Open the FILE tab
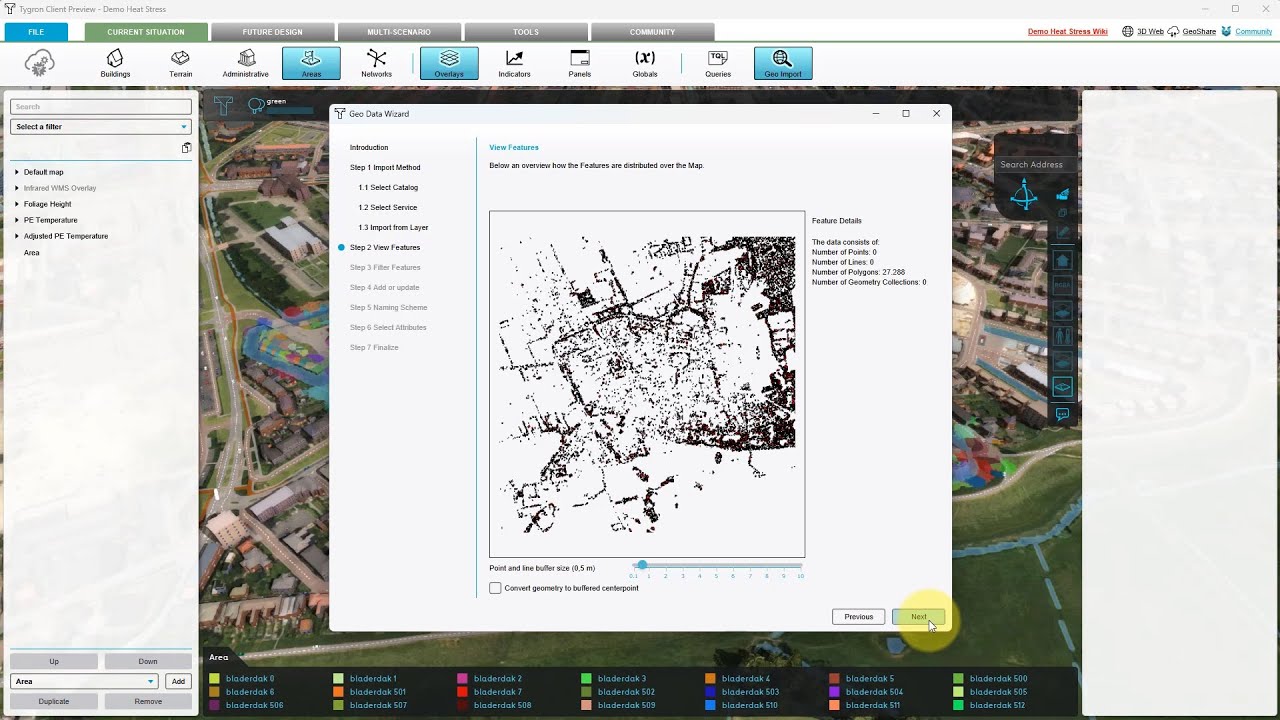 [x=36, y=32]
